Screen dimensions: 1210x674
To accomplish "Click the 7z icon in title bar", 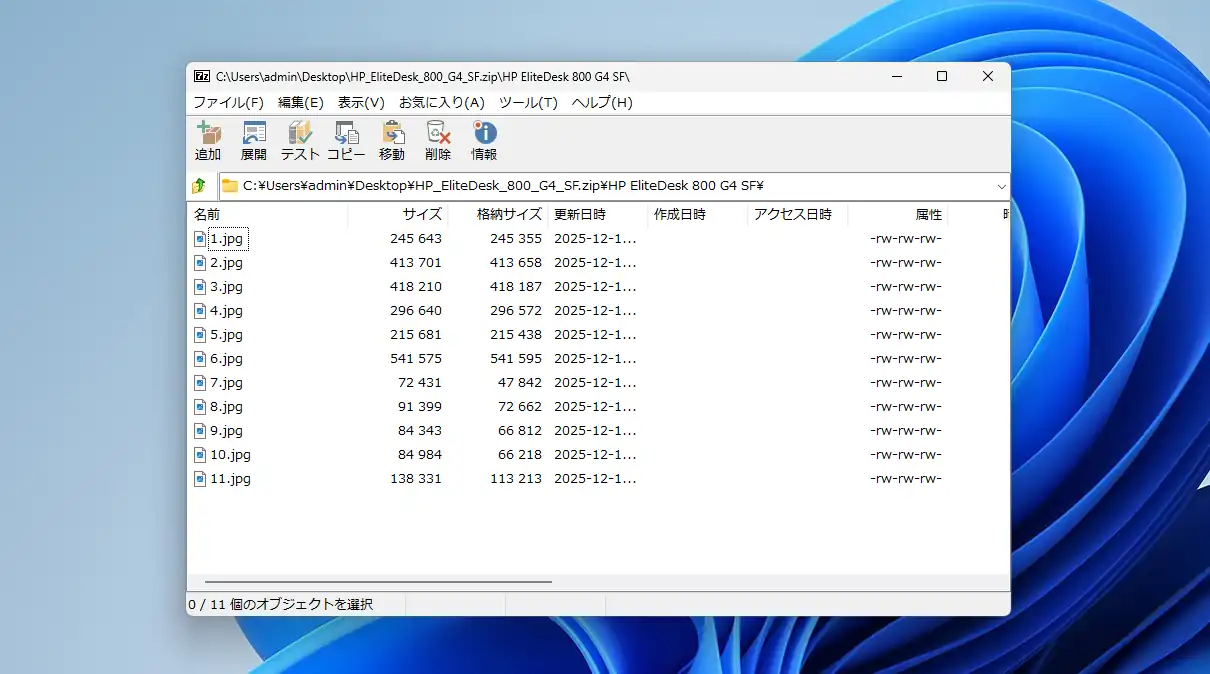I will click(201, 76).
